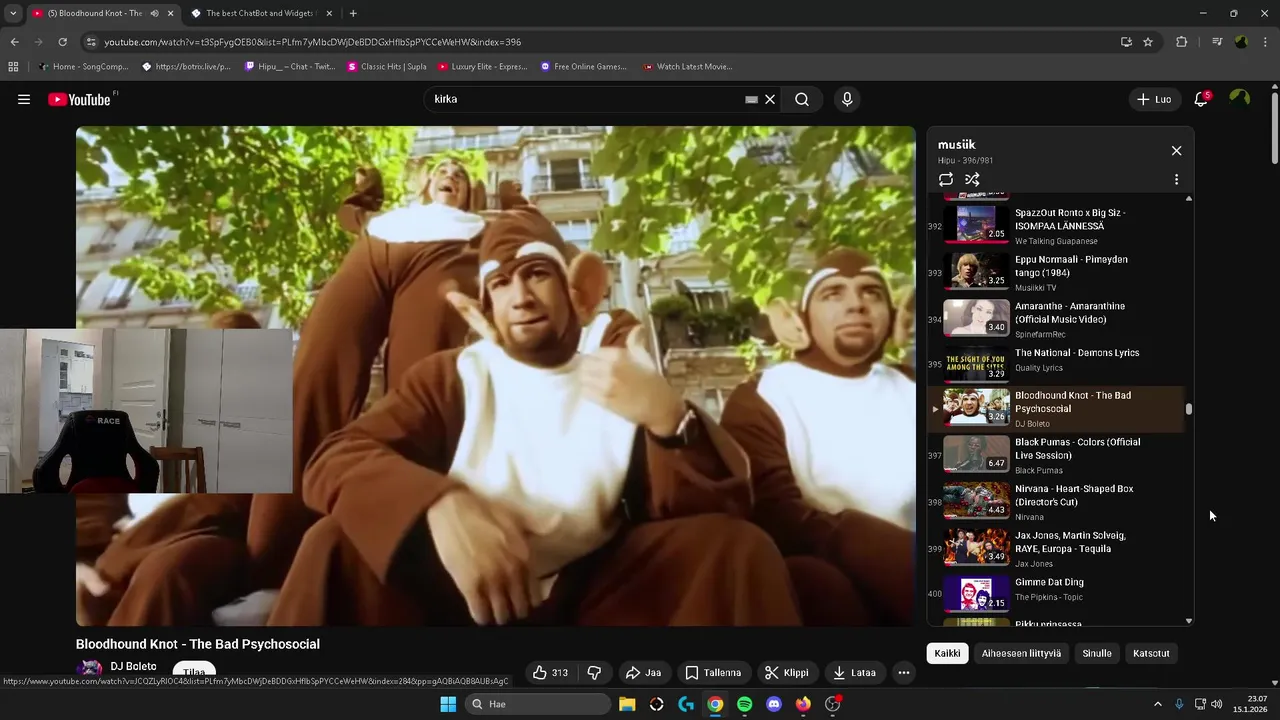Go back with browser back arrow

(14, 42)
